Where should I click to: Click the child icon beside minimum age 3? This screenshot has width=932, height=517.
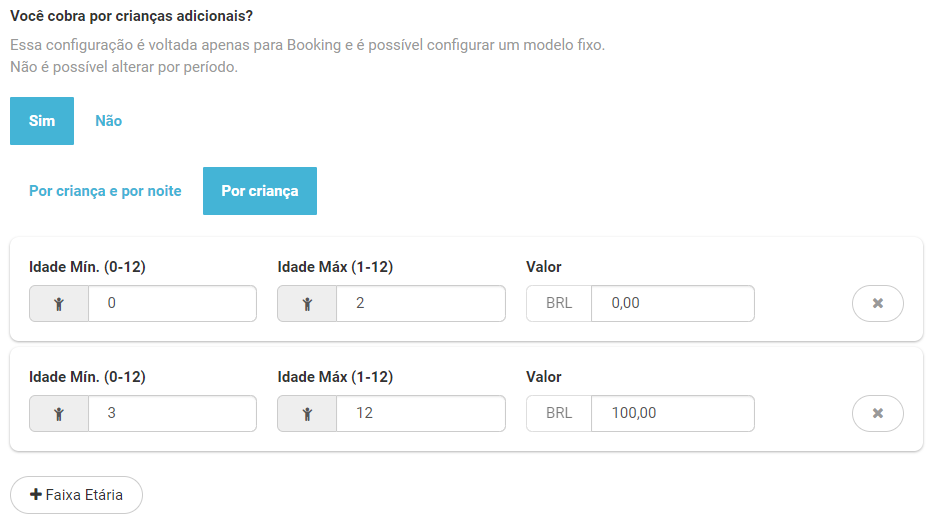[x=59, y=412]
